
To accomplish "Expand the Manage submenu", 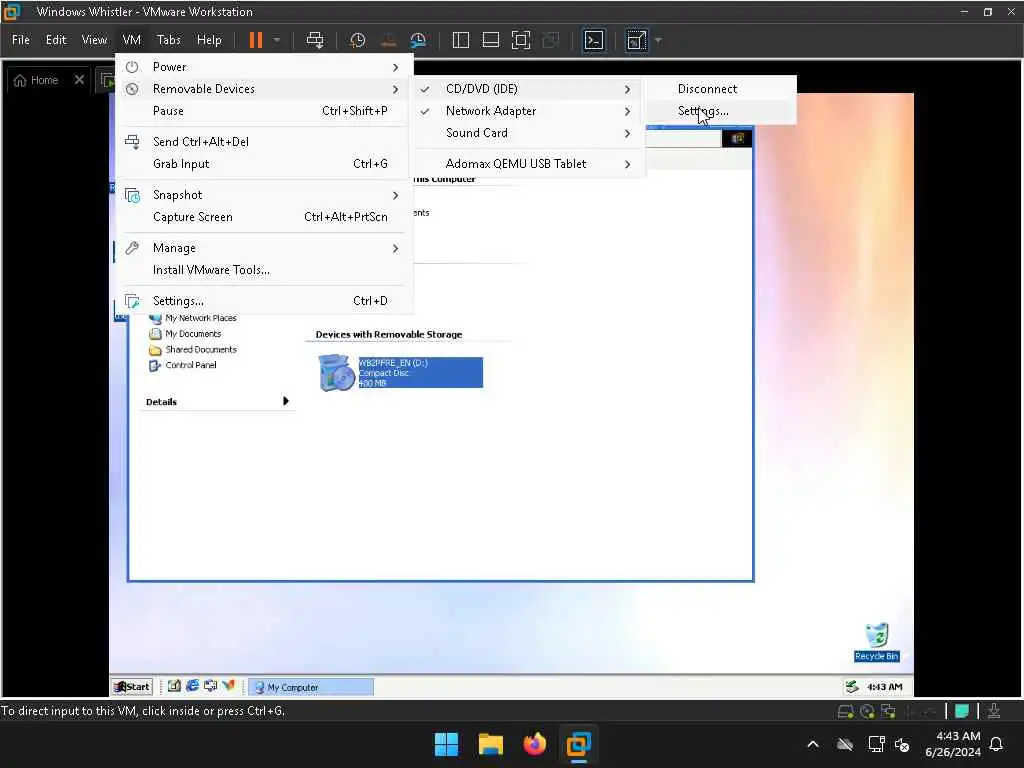I will [x=264, y=248].
